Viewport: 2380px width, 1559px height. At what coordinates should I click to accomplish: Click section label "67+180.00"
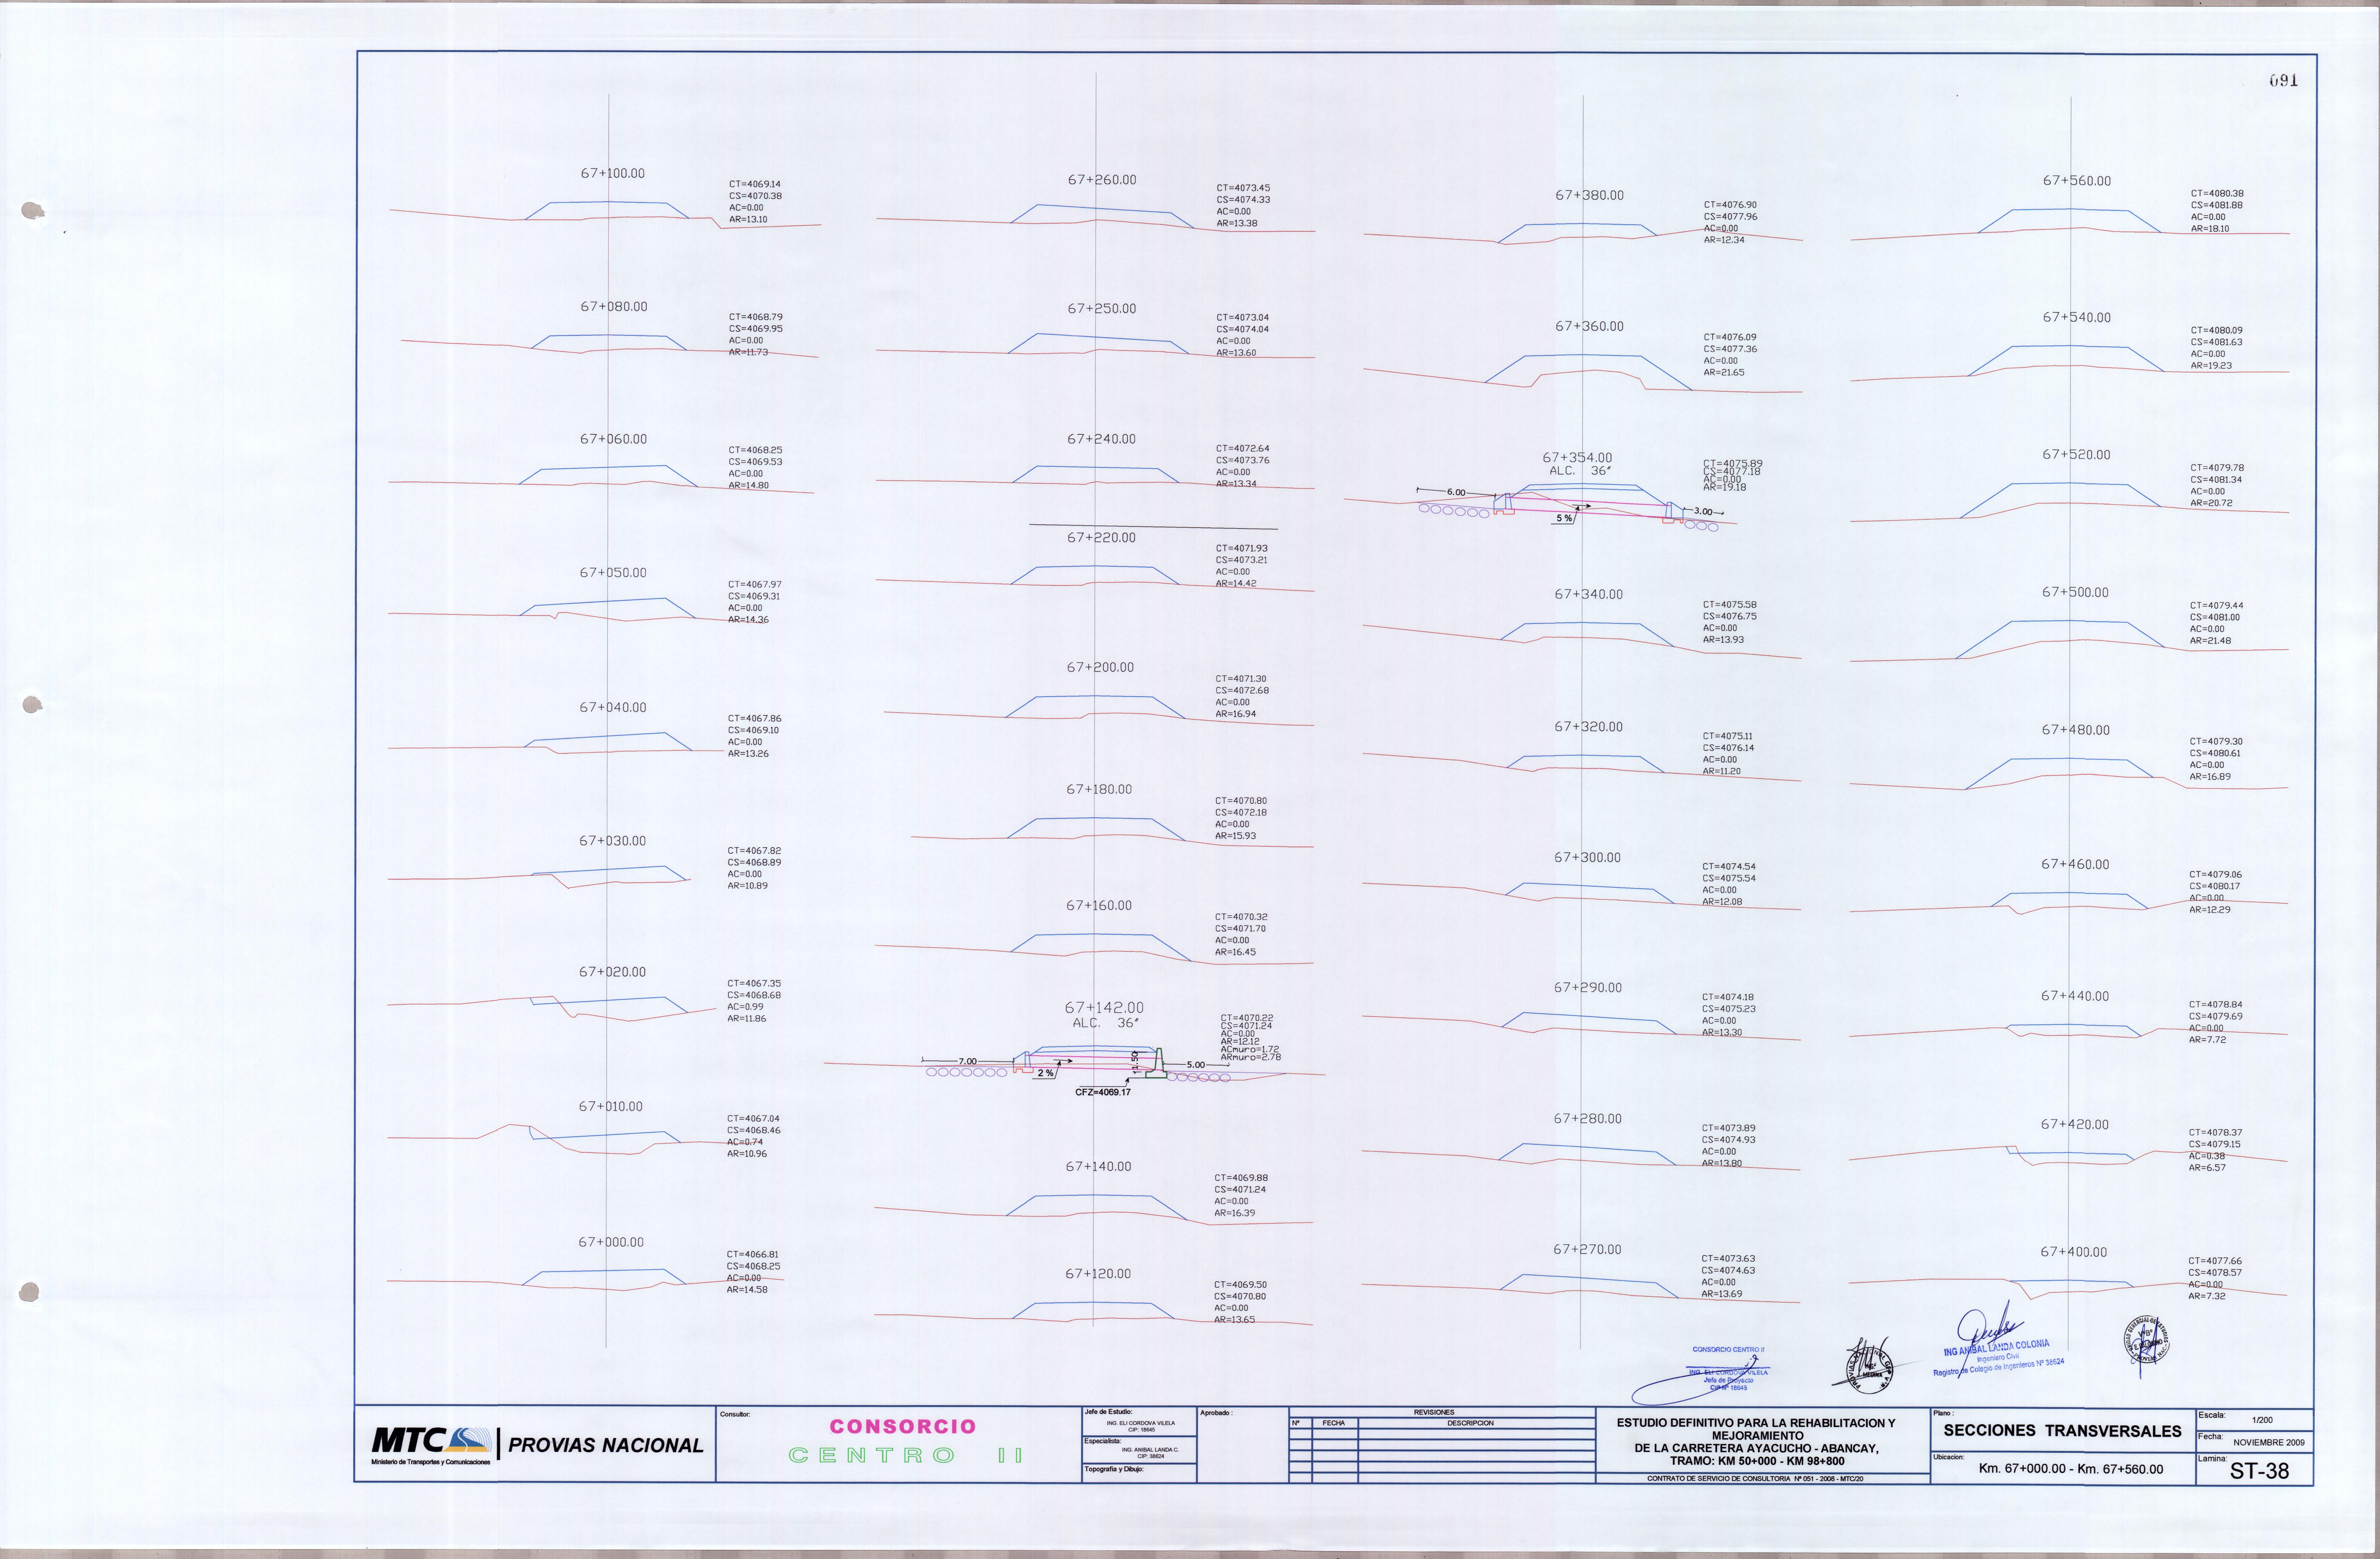click(1099, 790)
